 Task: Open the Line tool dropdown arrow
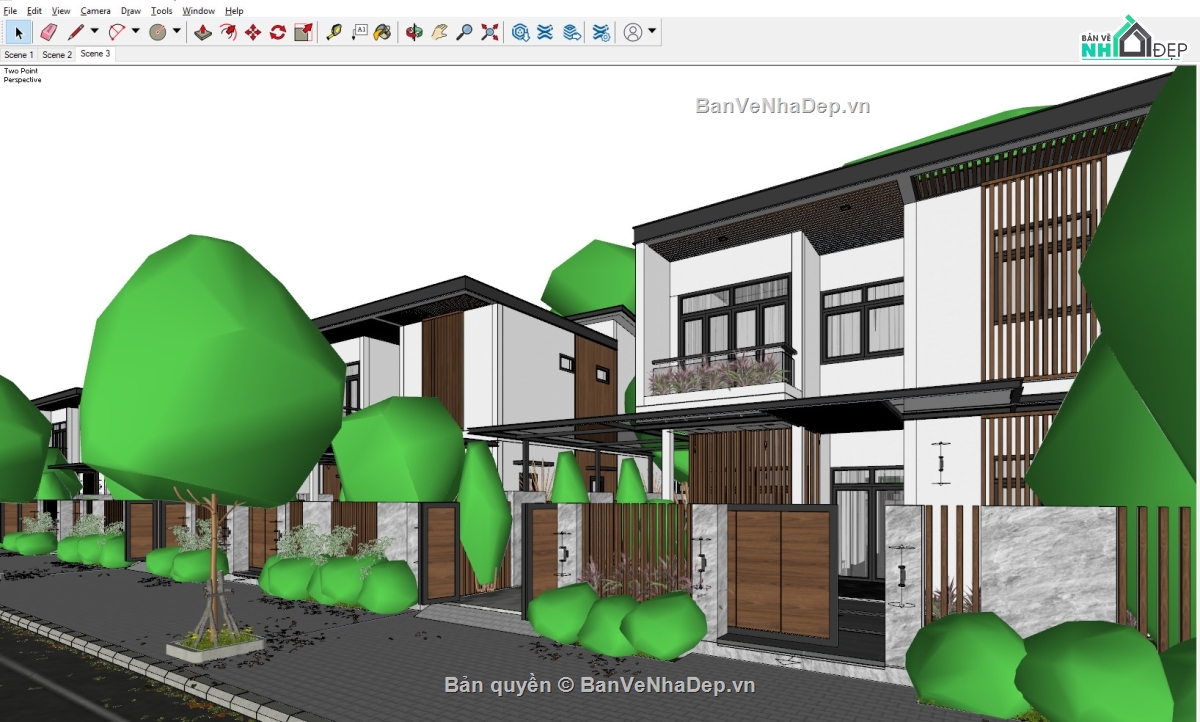point(95,31)
